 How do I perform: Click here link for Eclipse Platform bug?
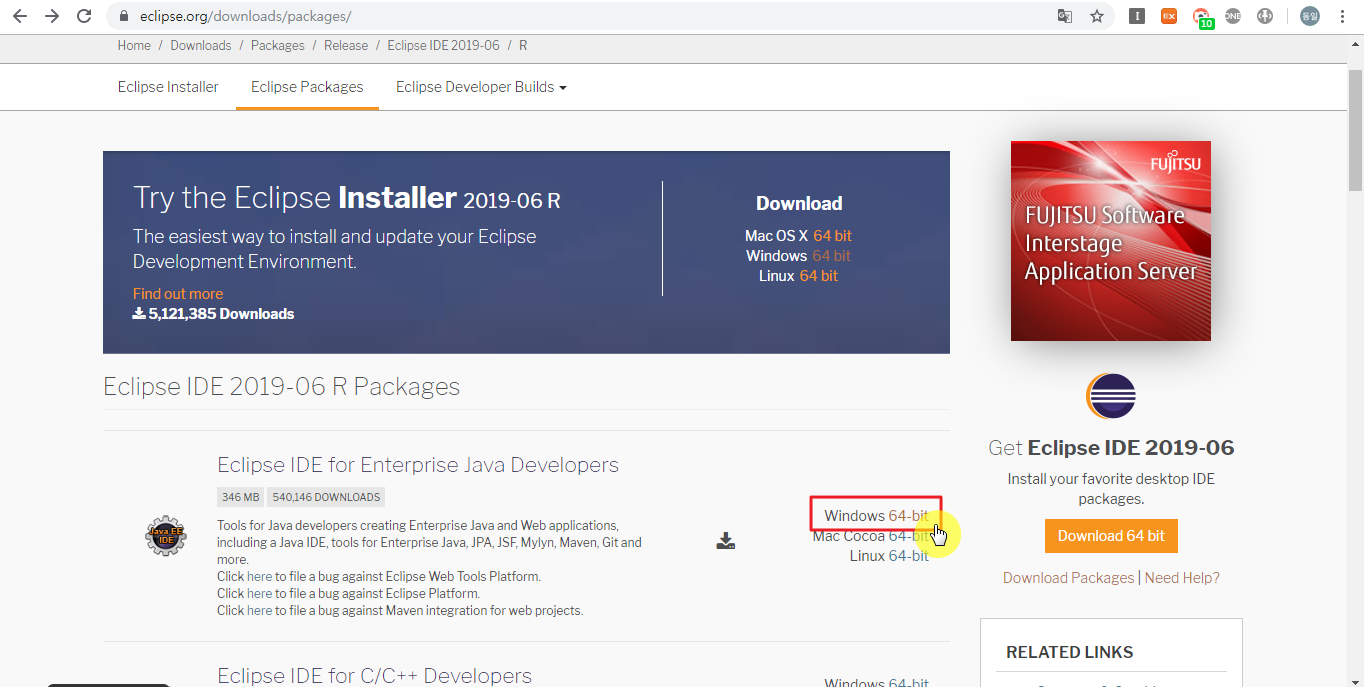click(260, 594)
